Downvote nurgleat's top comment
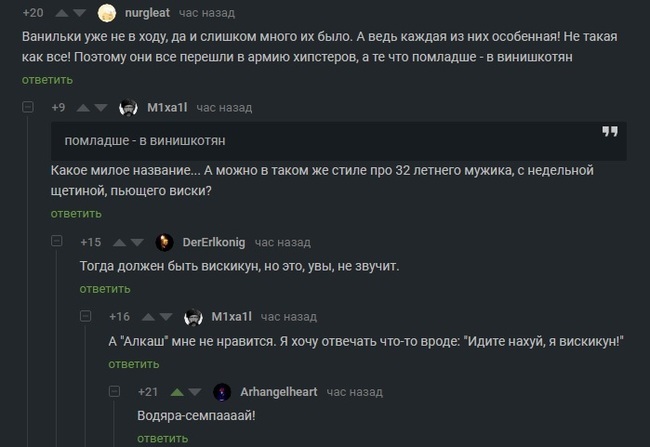 79,13
